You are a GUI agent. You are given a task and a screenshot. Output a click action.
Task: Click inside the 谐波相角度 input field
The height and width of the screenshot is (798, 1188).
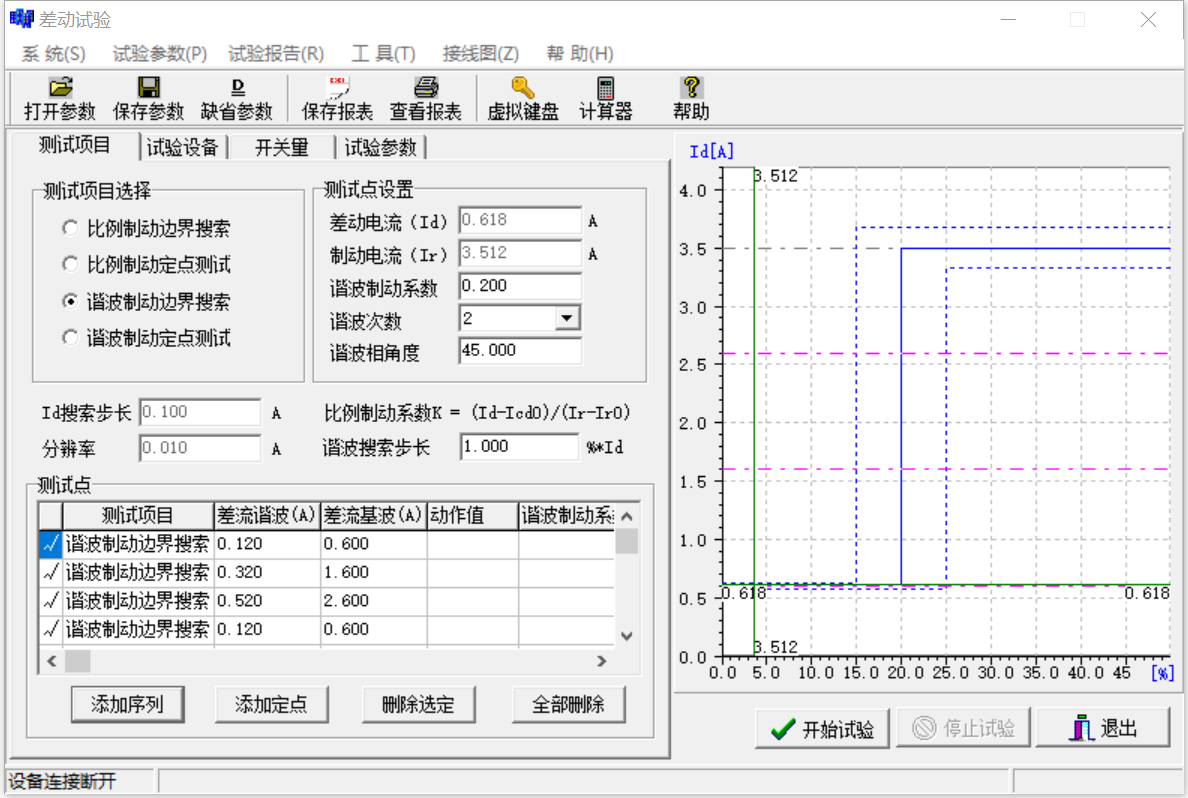519,350
